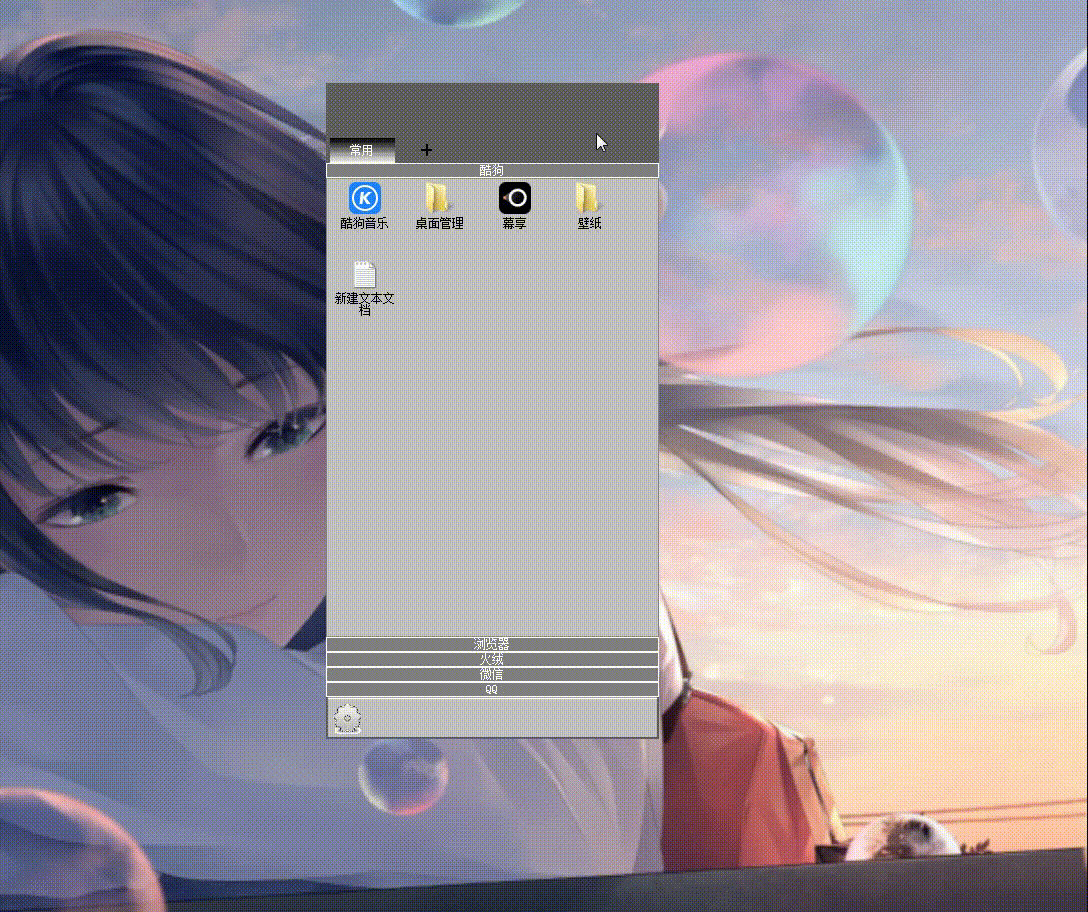Add a new tab with plus button
The height and width of the screenshot is (912, 1088).
[x=426, y=150]
